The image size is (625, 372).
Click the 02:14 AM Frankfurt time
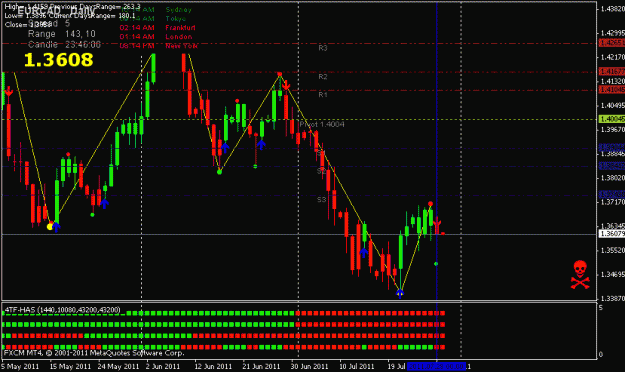pyautogui.click(x=137, y=28)
